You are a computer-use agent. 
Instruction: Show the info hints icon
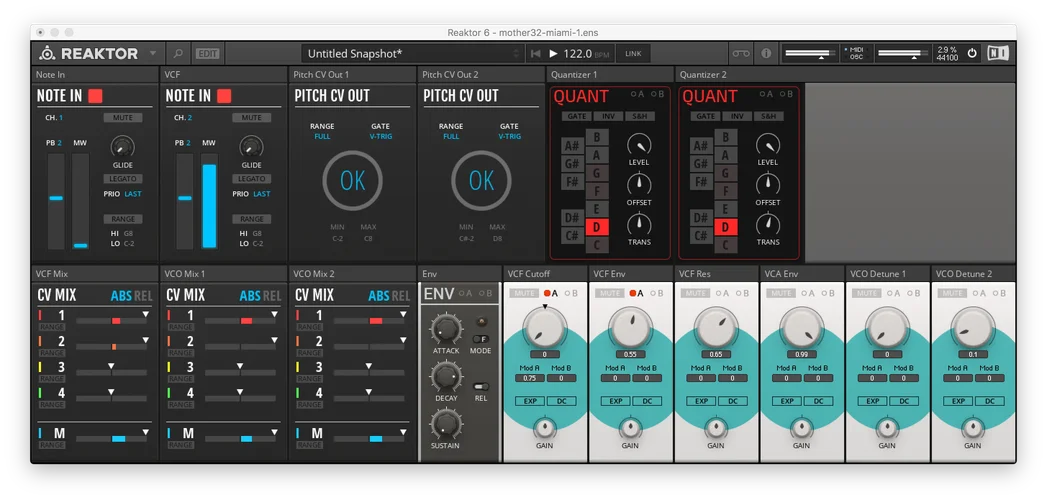click(x=766, y=53)
